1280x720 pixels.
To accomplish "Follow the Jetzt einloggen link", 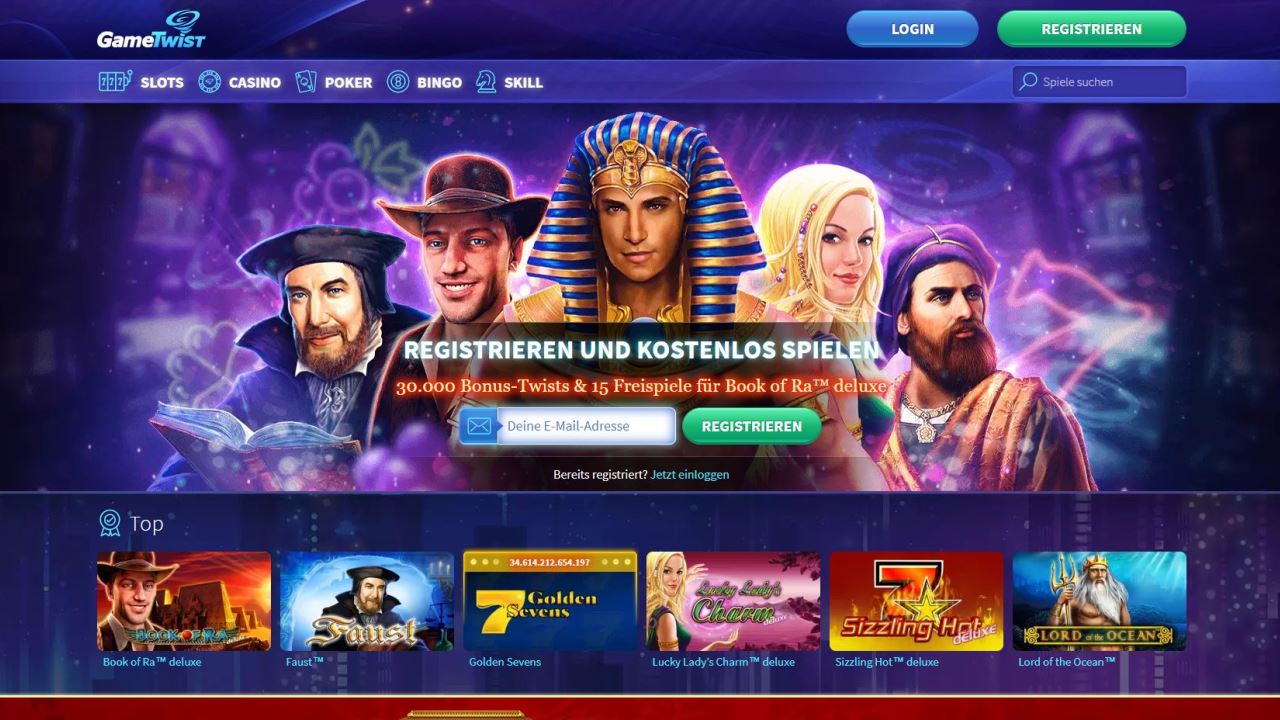I will [x=690, y=475].
